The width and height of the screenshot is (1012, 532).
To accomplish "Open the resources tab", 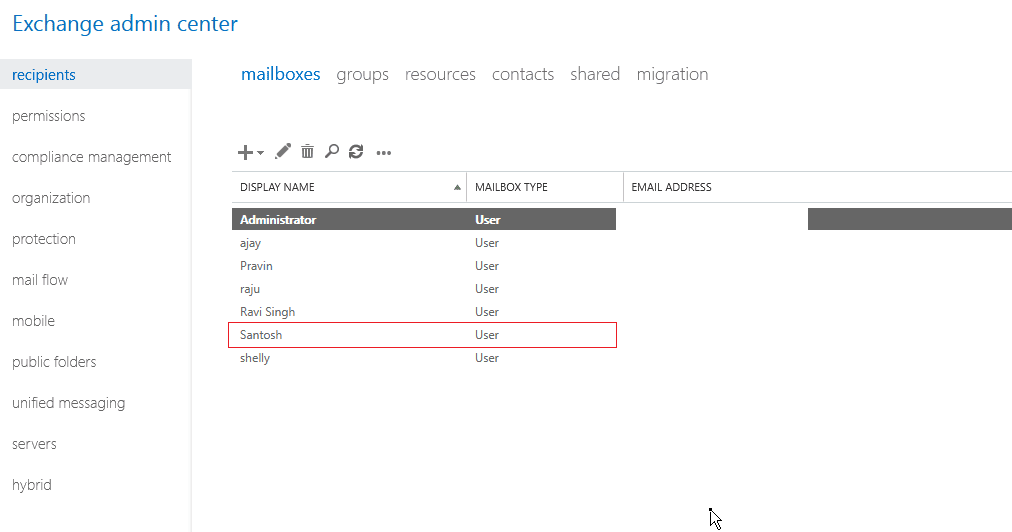I will pyautogui.click(x=440, y=74).
